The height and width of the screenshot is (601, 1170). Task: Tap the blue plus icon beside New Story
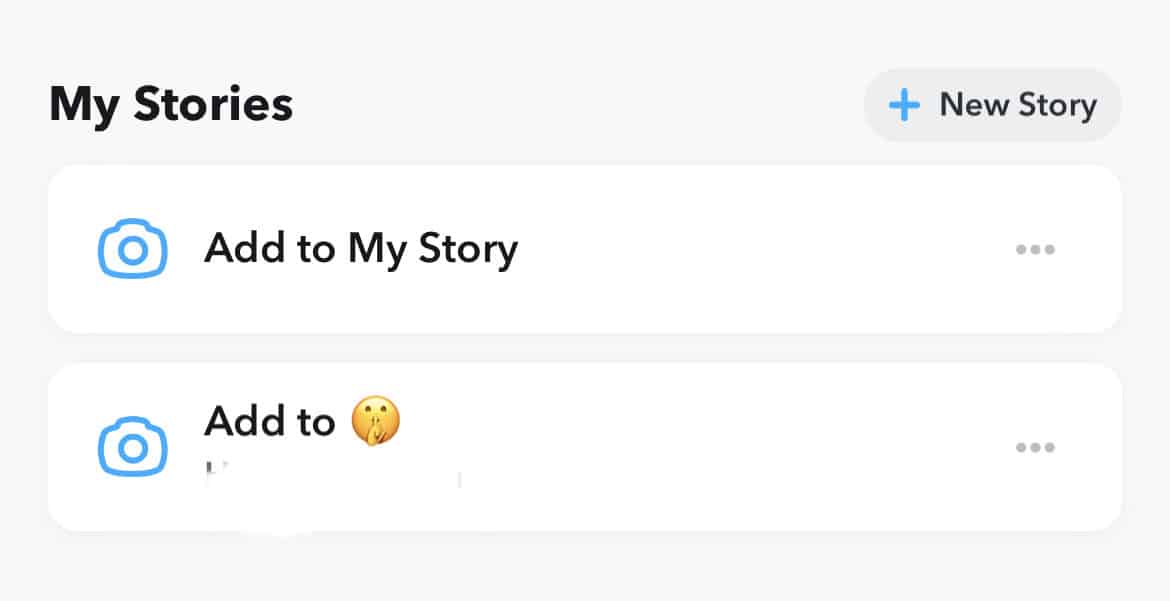pyautogui.click(x=904, y=105)
